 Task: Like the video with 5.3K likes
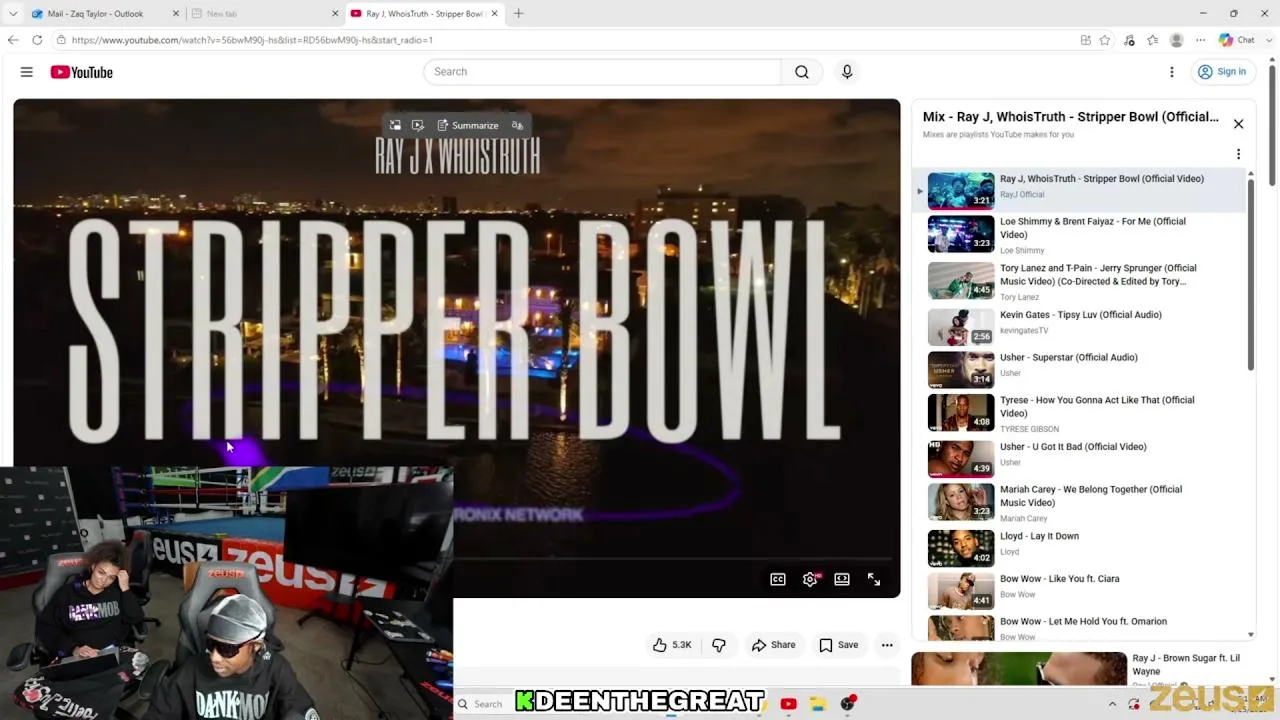(672, 645)
